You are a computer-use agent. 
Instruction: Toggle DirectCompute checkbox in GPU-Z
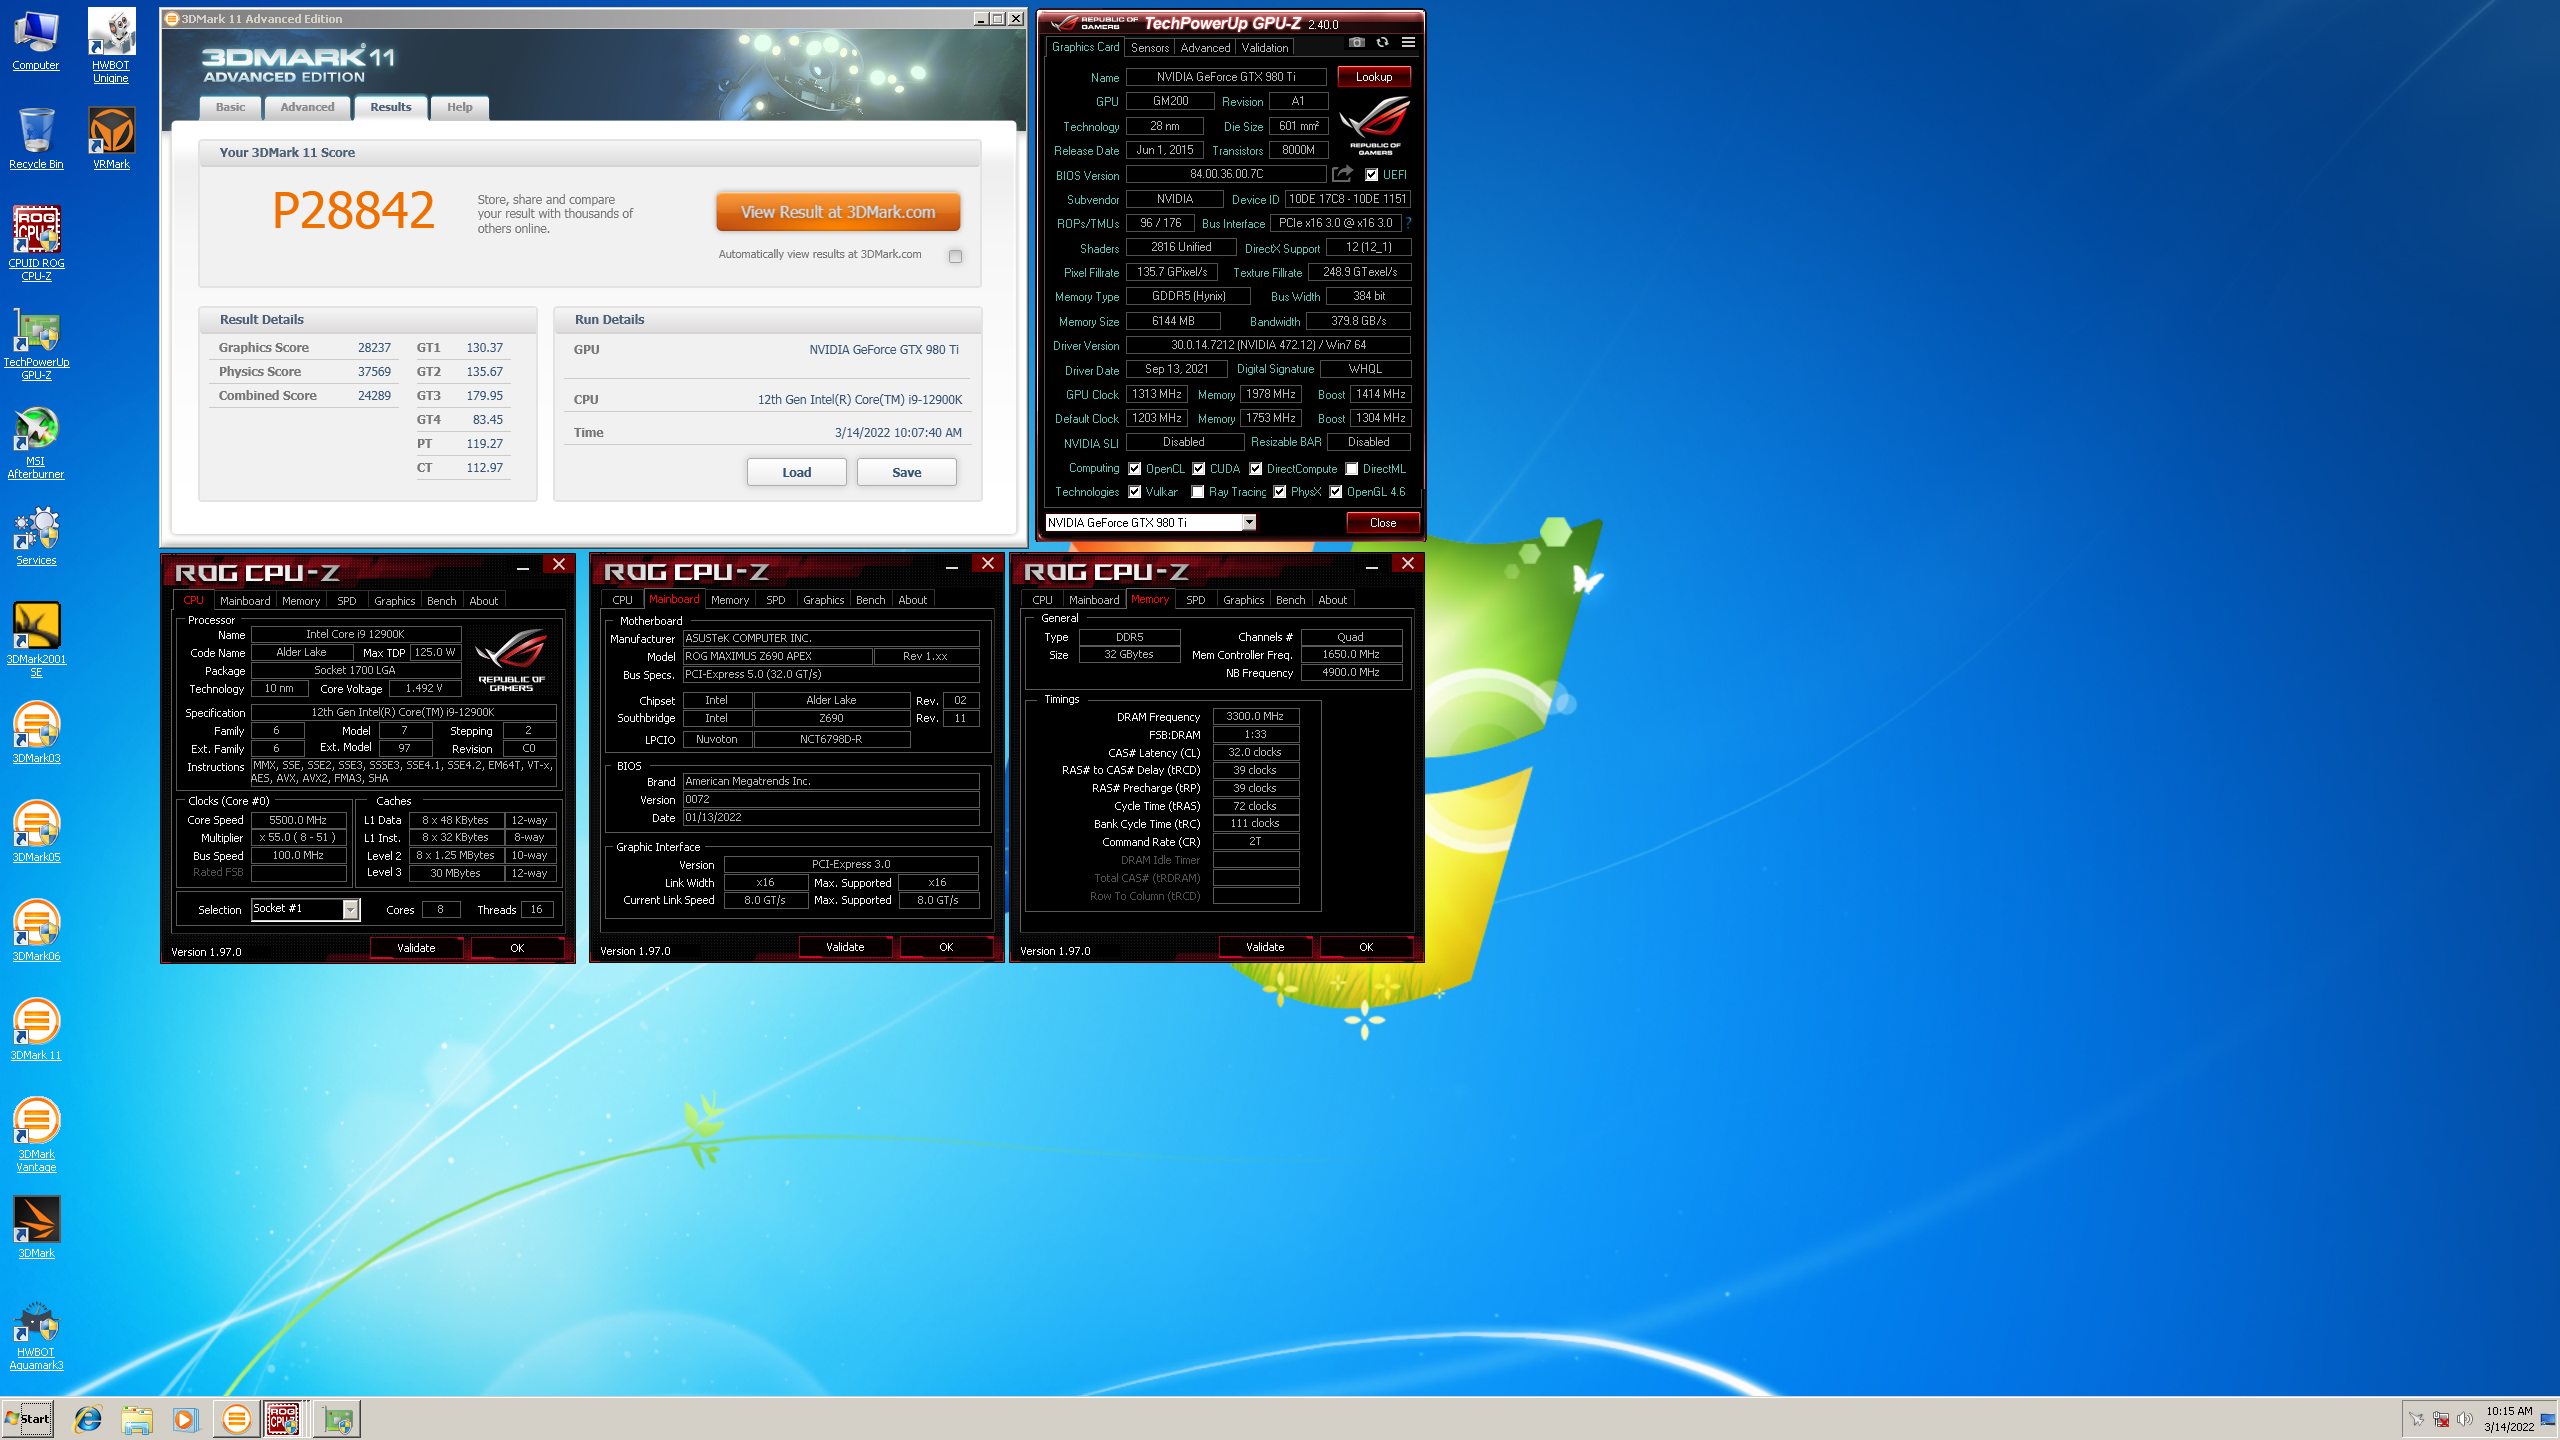click(1256, 469)
